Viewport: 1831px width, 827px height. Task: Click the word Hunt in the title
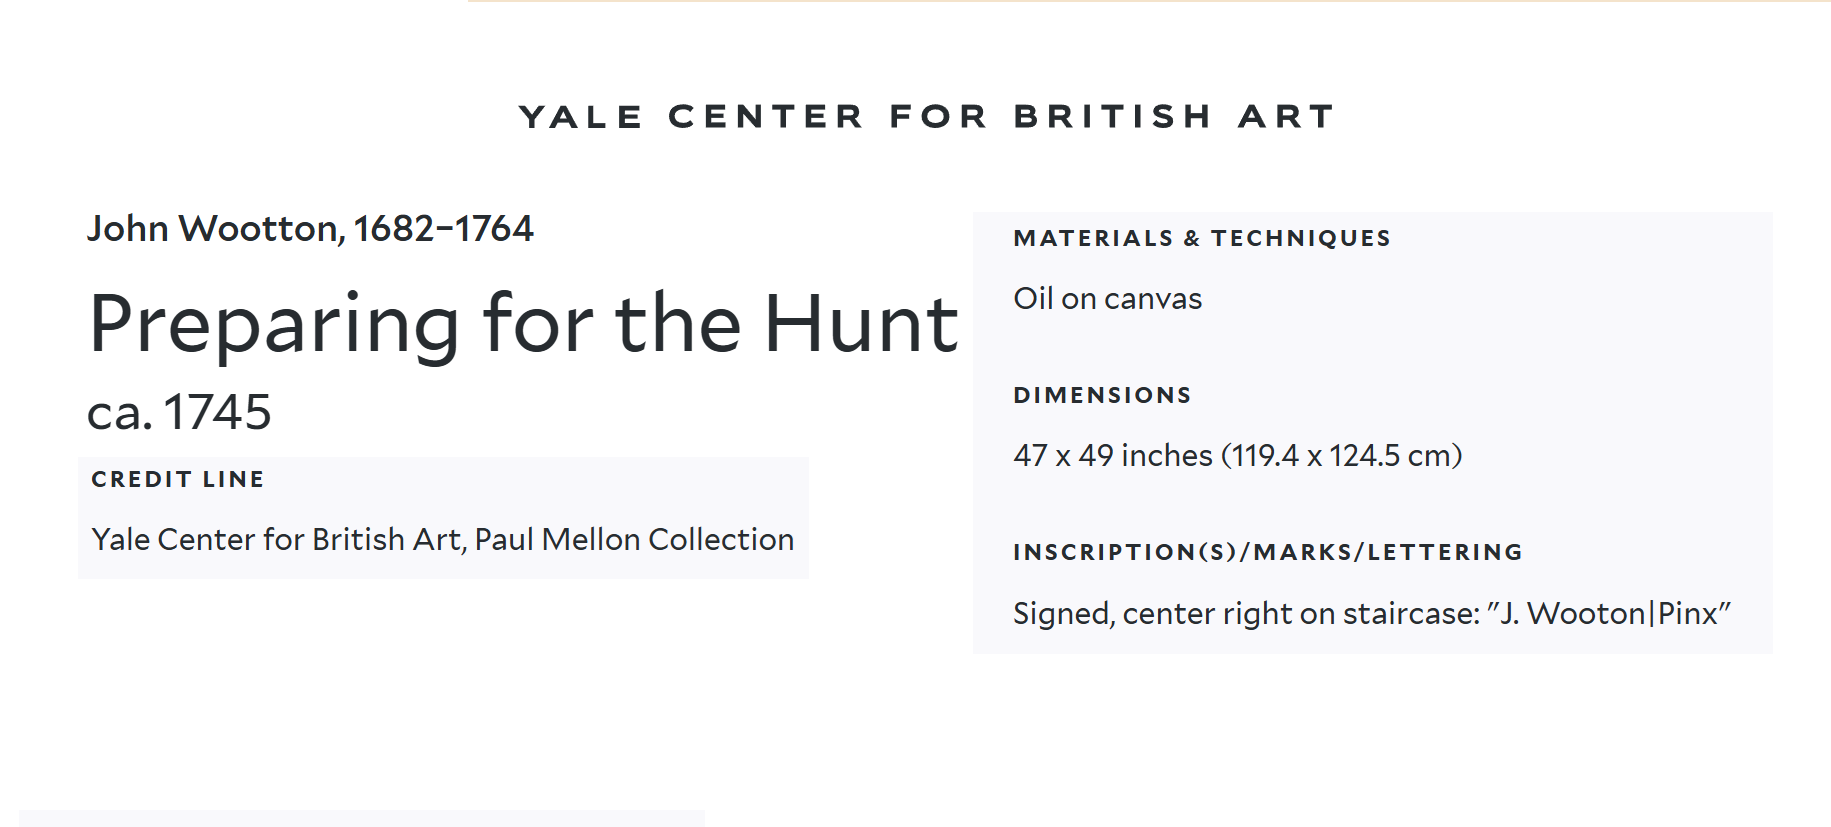tap(861, 324)
